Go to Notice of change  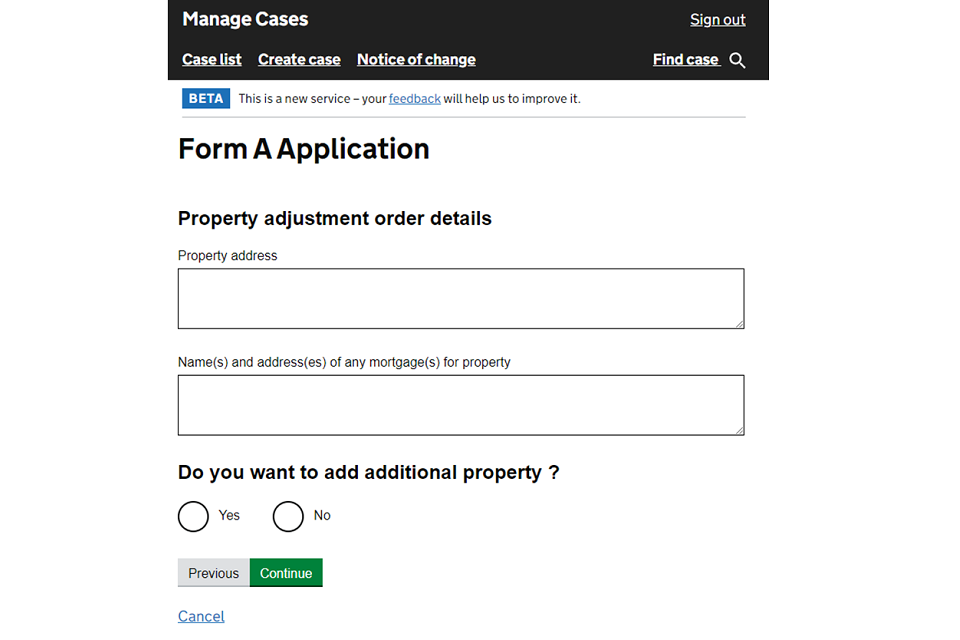tap(416, 60)
